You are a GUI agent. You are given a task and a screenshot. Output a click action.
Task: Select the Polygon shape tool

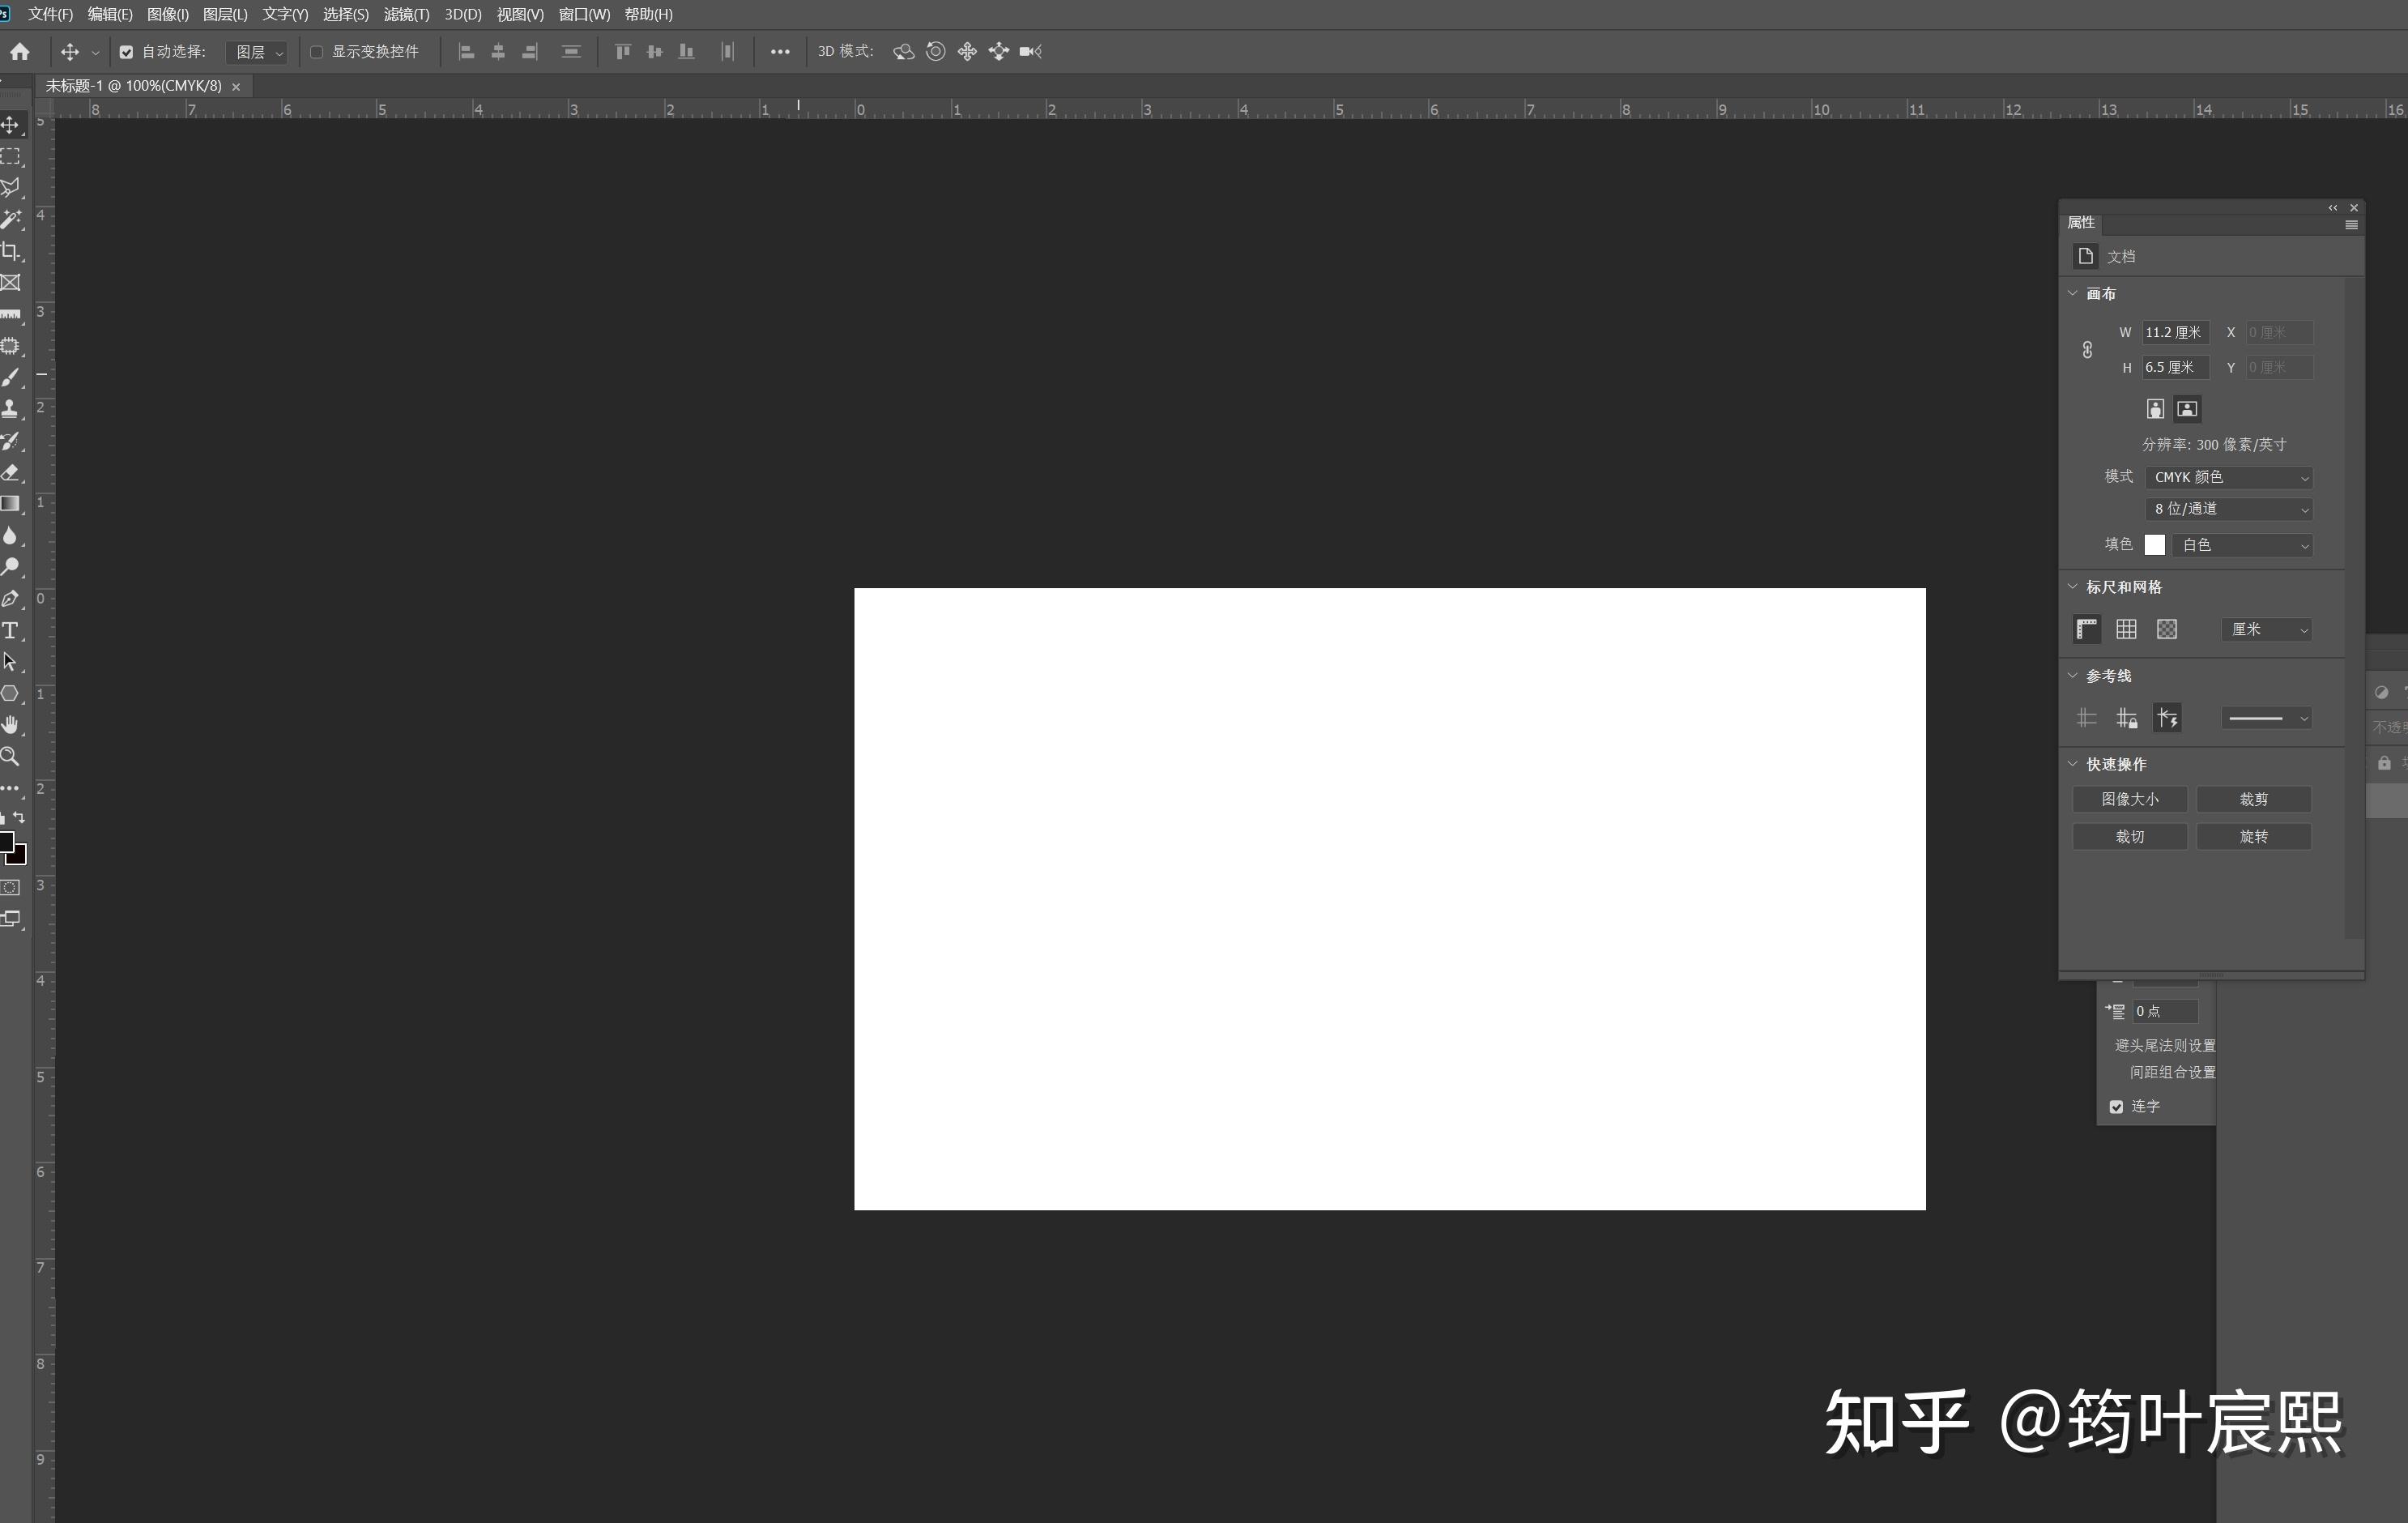[10, 693]
